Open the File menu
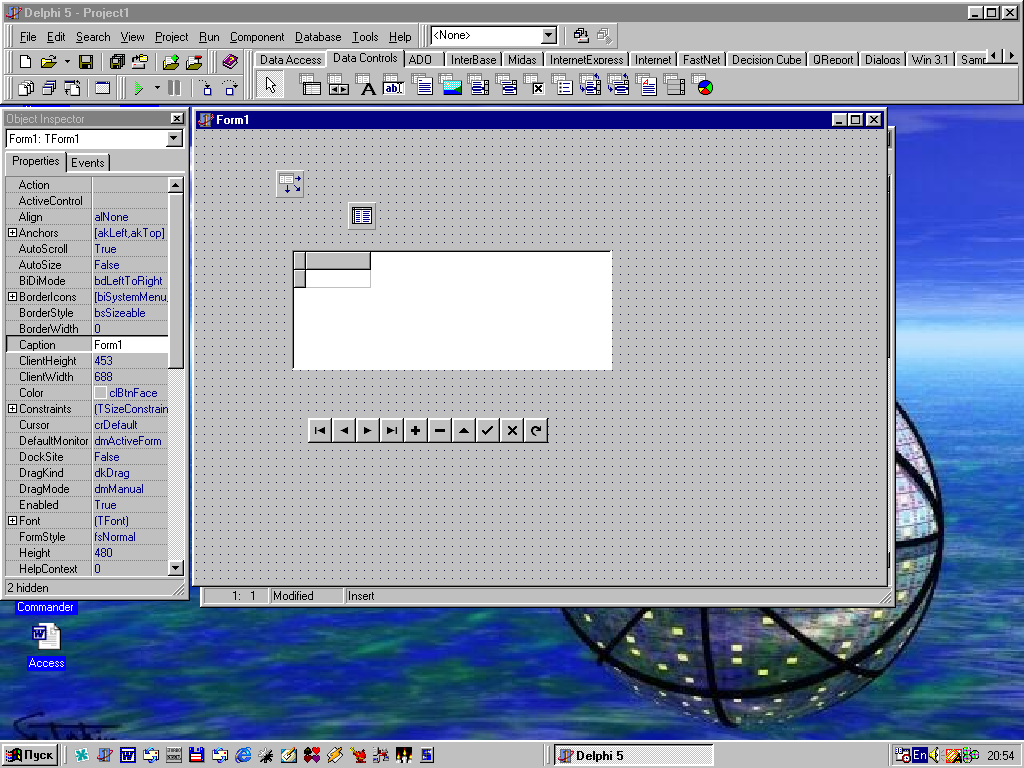 click(28, 37)
